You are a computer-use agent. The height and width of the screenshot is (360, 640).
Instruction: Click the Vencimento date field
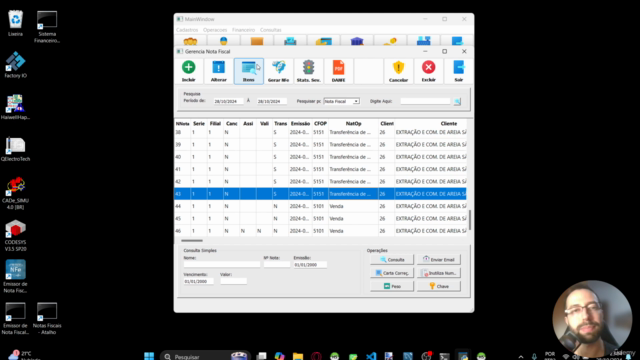(198, 281)
